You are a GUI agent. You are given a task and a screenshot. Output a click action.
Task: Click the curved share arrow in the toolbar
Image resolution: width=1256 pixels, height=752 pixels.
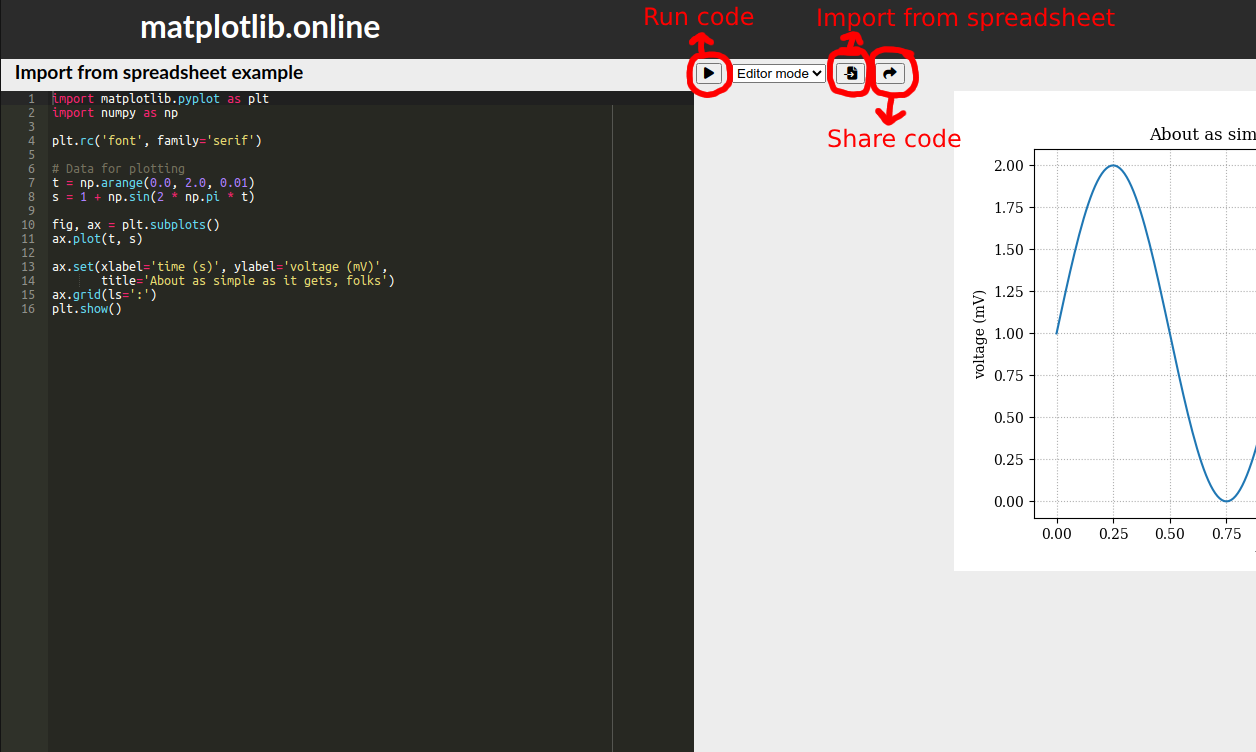pos(891,72)
